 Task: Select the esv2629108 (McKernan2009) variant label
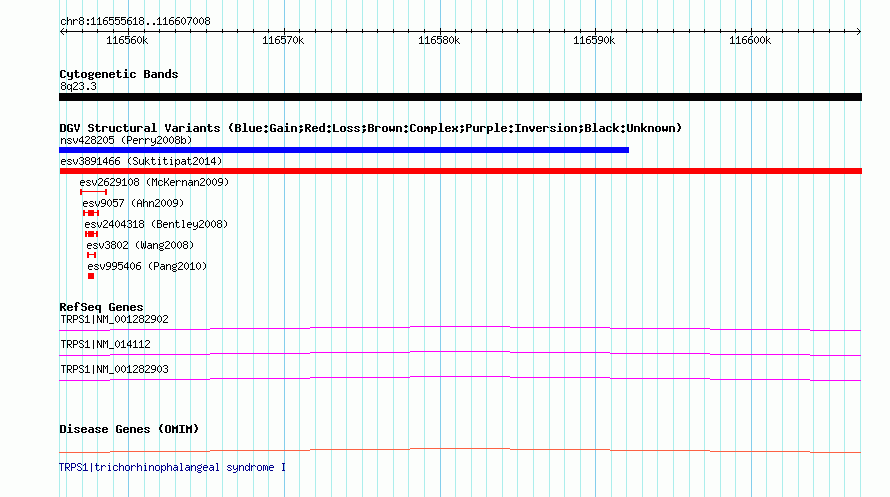[x=154, y=182]
